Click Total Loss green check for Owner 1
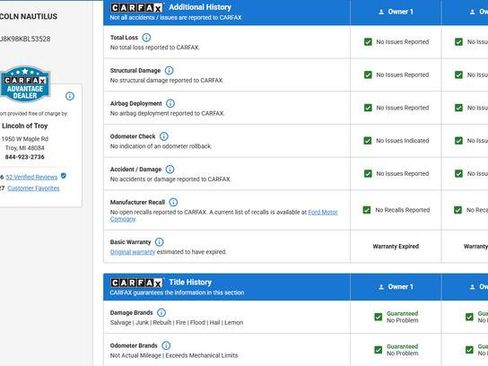This screenshot has width=488, height=366. 368,42
